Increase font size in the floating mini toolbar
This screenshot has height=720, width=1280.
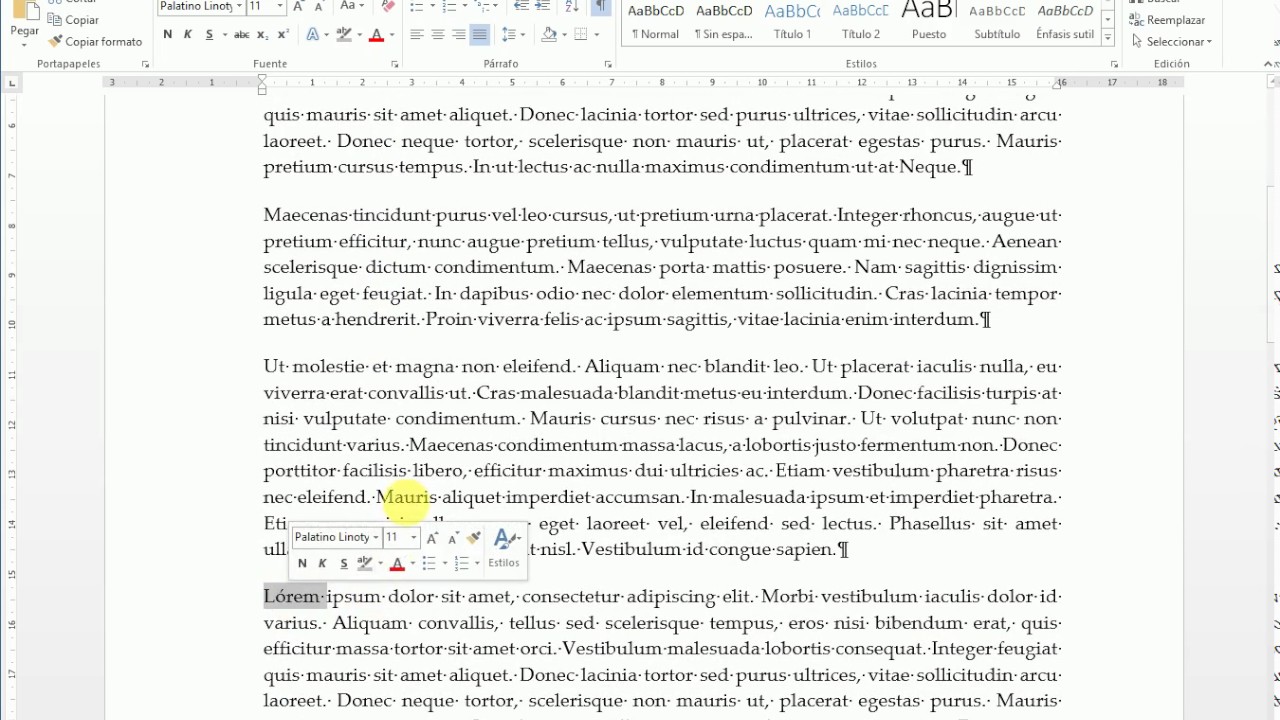(432, 538)
